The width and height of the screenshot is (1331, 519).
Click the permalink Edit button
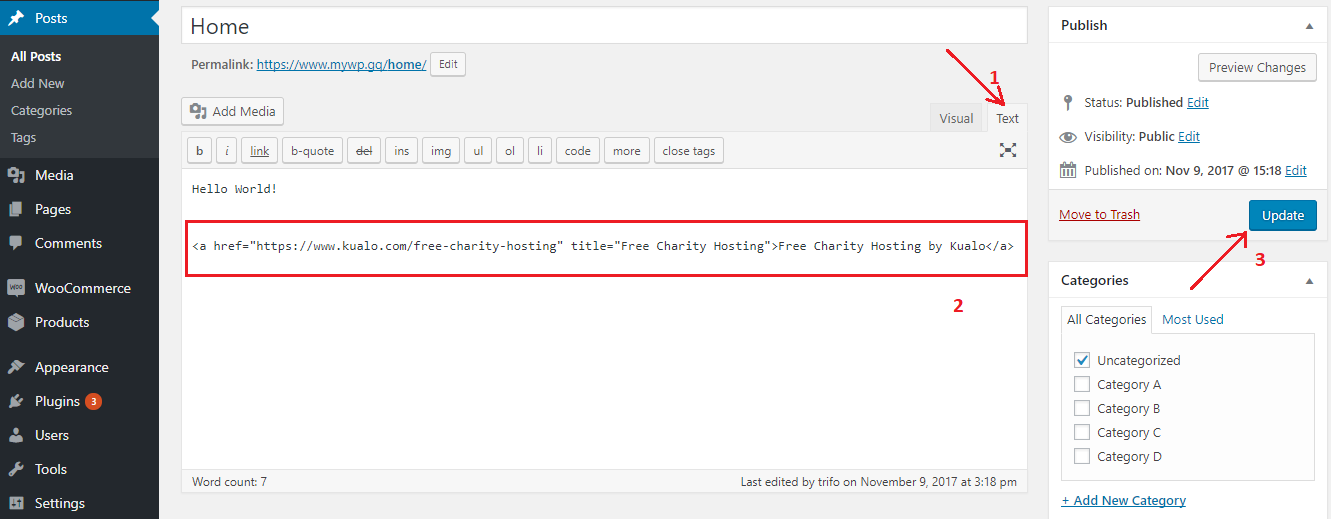pyautogui.click(x=448, y=64)
